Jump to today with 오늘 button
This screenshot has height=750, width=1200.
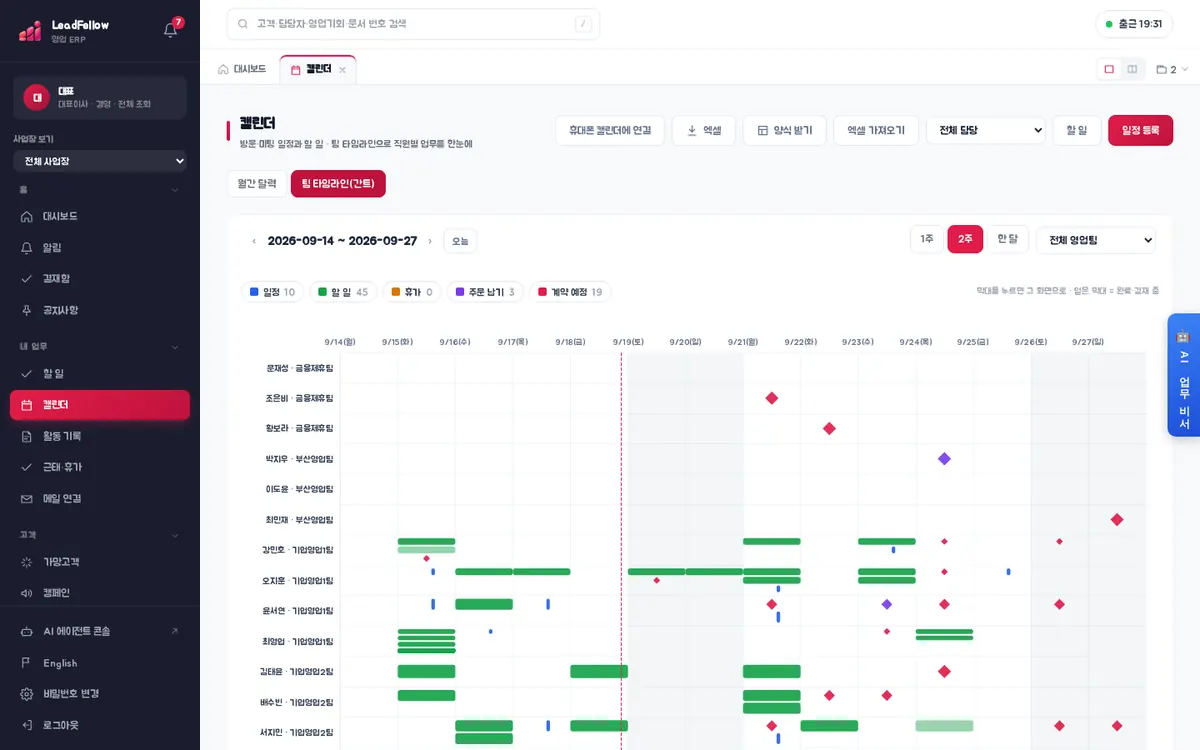pos(460,241)
